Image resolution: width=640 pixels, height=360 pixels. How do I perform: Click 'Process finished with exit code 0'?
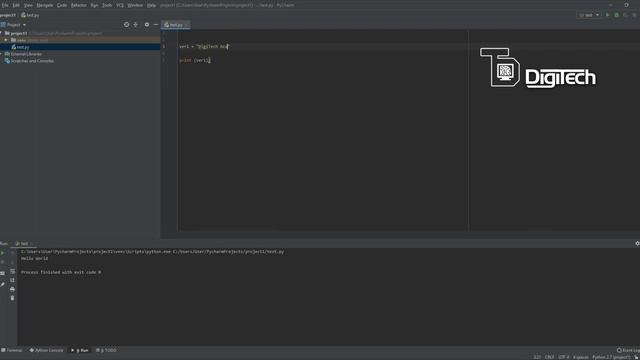coord(61,272)
